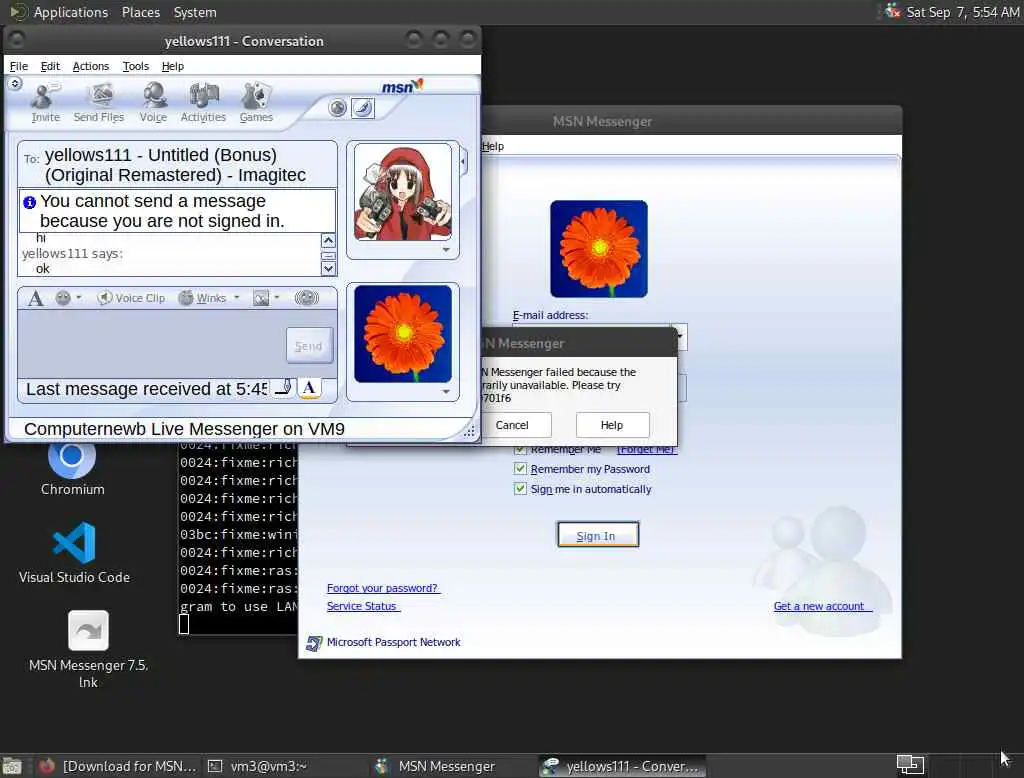Switch to text typing mode icon

click(310, 388)
